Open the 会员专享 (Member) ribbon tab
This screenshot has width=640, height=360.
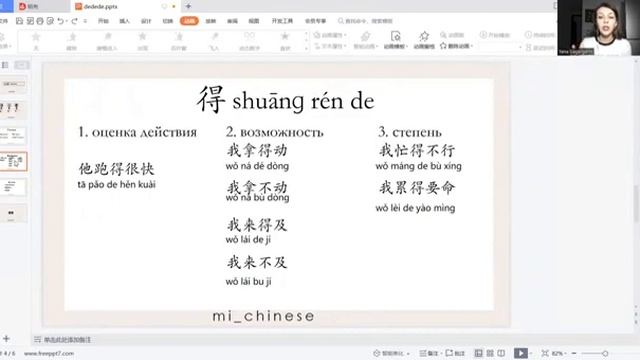[316, 21]
